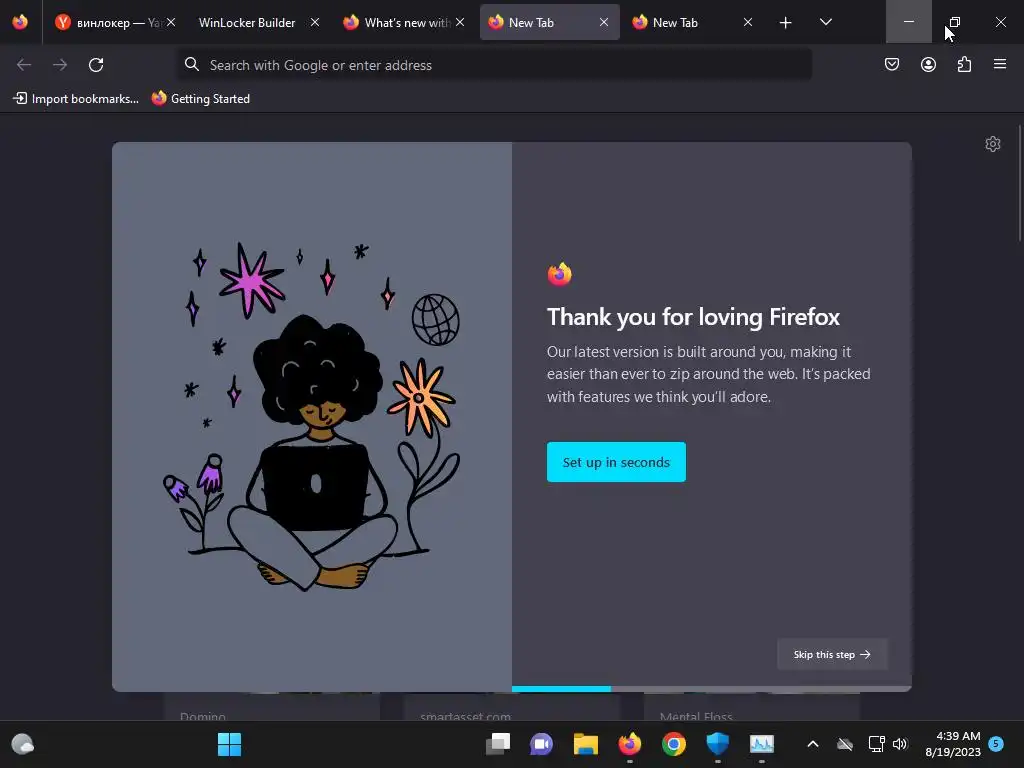
Task: Open clock and date 4:39 AM
Action: [x=953, y=744]
